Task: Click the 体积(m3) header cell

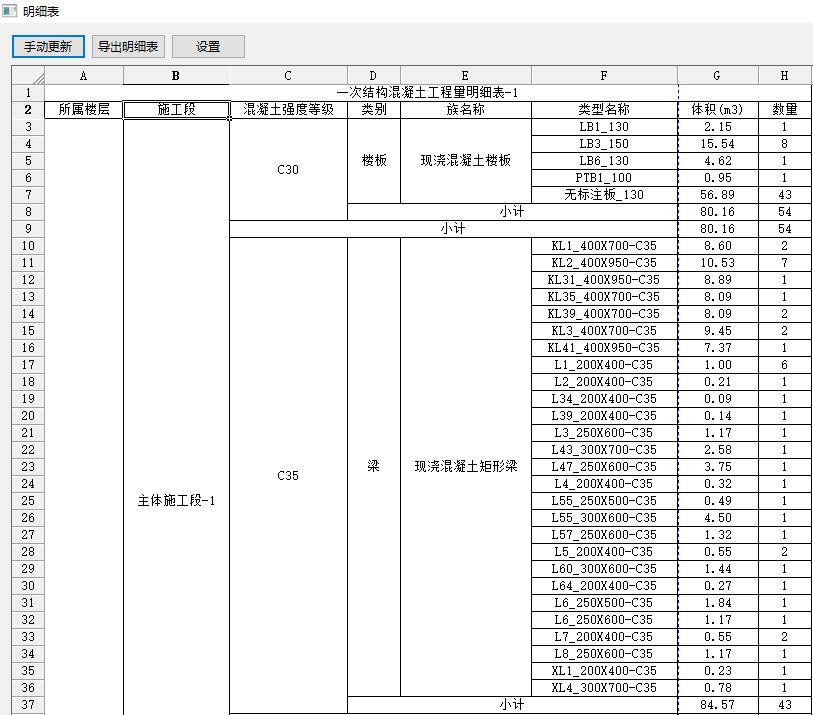Action: (718, 110)
